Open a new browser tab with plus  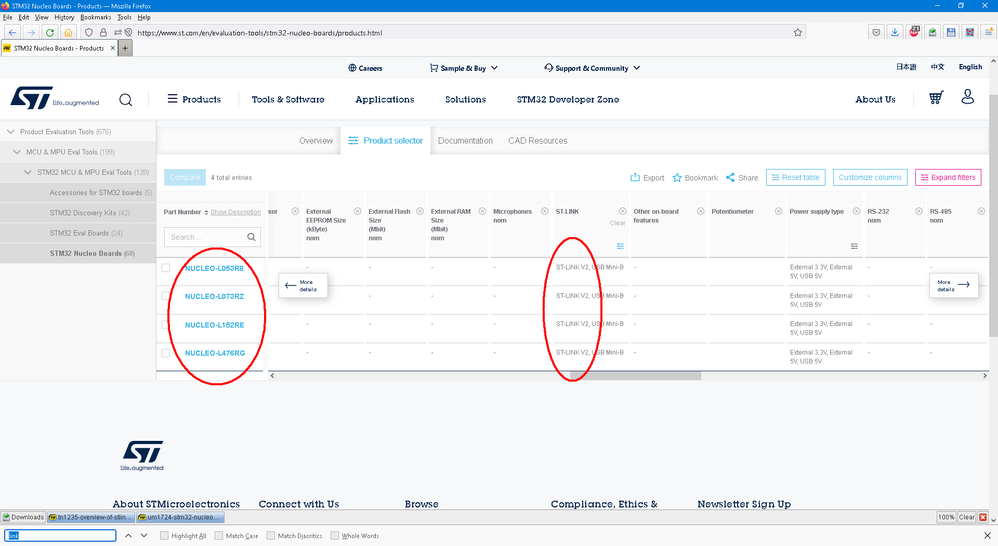coord(125,48)
